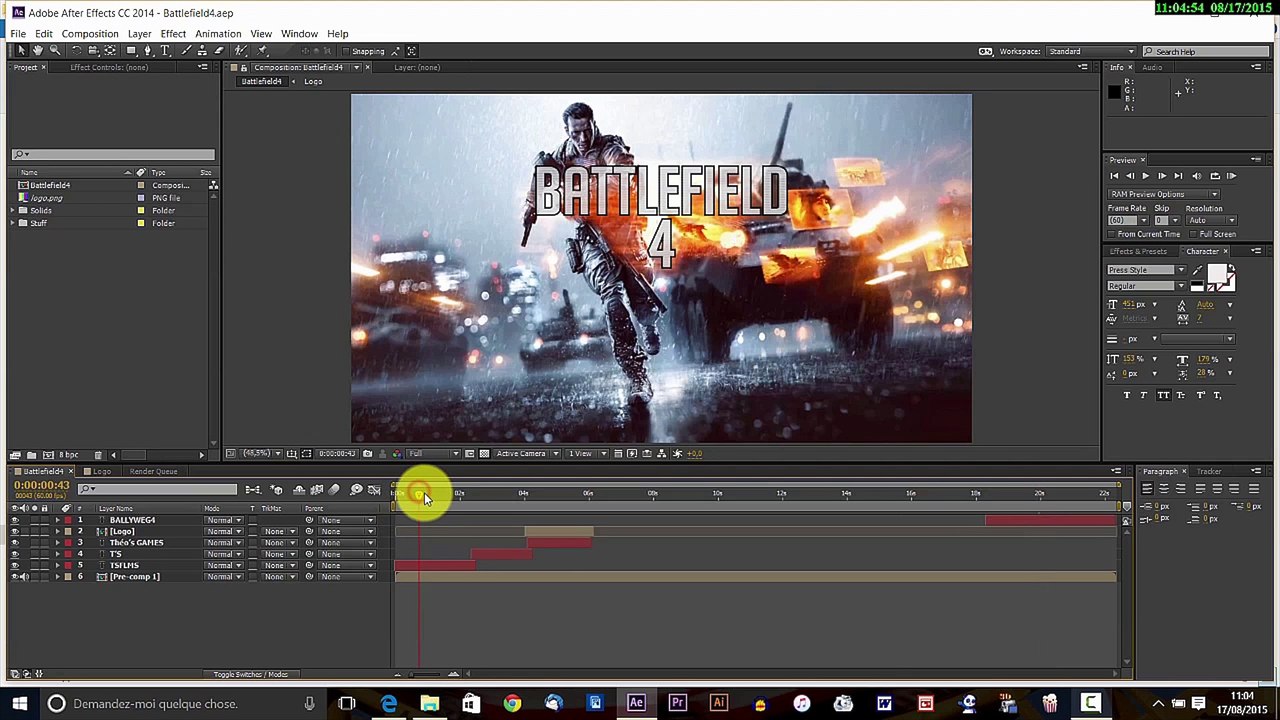Click the Project panel search field
Screen dimensions: 1280x720
[113, 154]
